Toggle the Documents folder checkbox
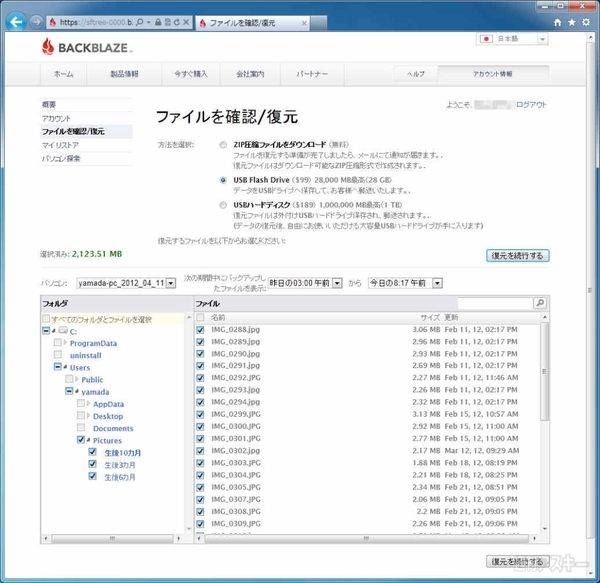The image size is (600, 583). [81, 427]
